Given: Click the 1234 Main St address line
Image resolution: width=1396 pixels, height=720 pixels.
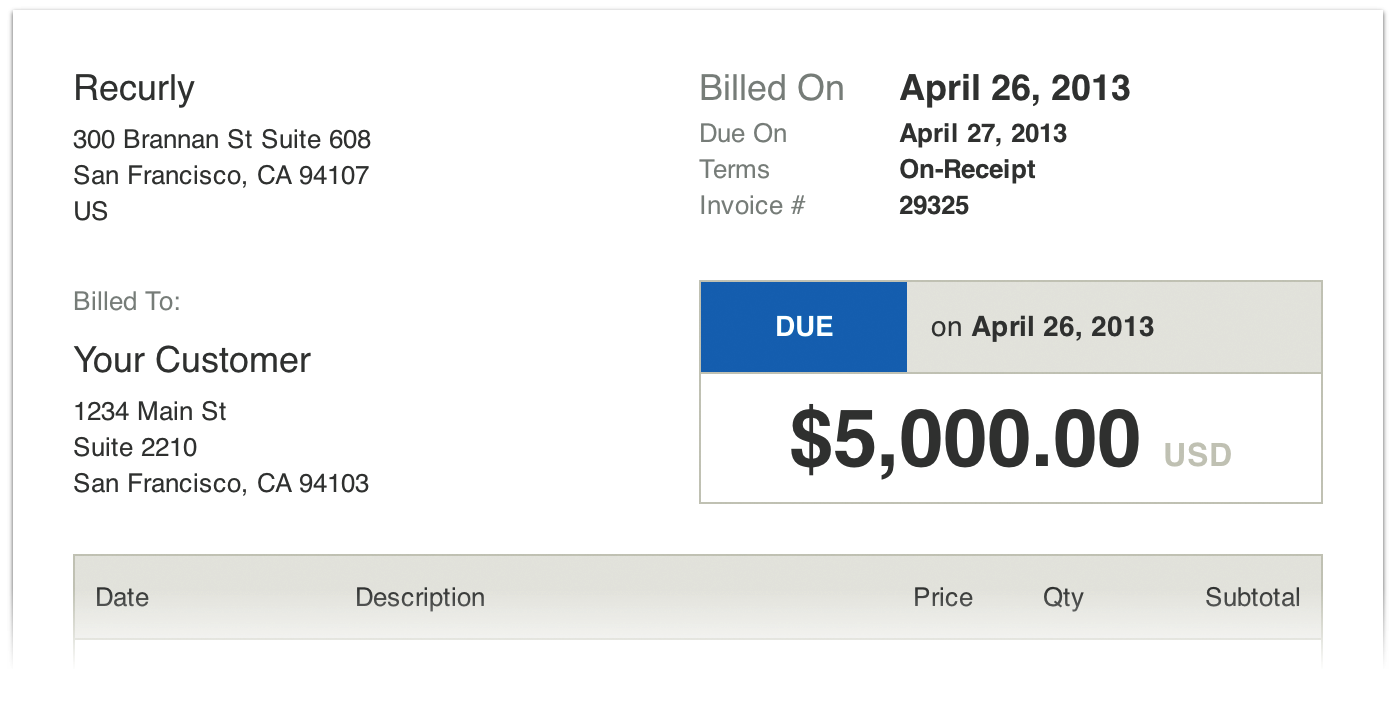Looking at the screenshot, I should [150, 411].
